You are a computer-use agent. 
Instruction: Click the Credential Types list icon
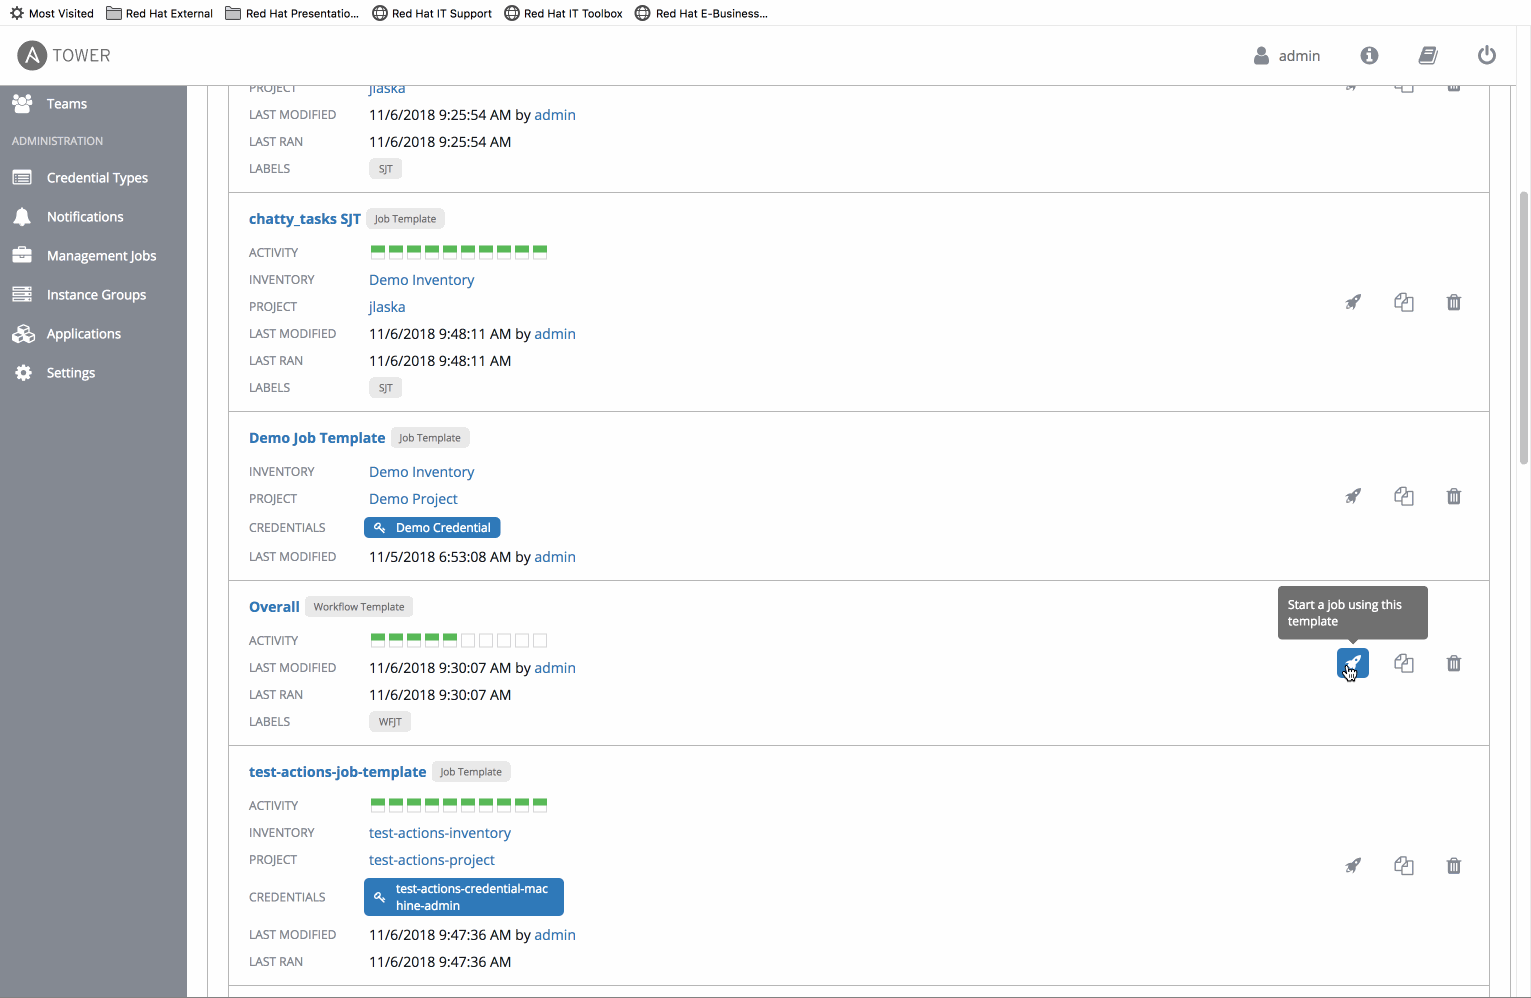22,177
